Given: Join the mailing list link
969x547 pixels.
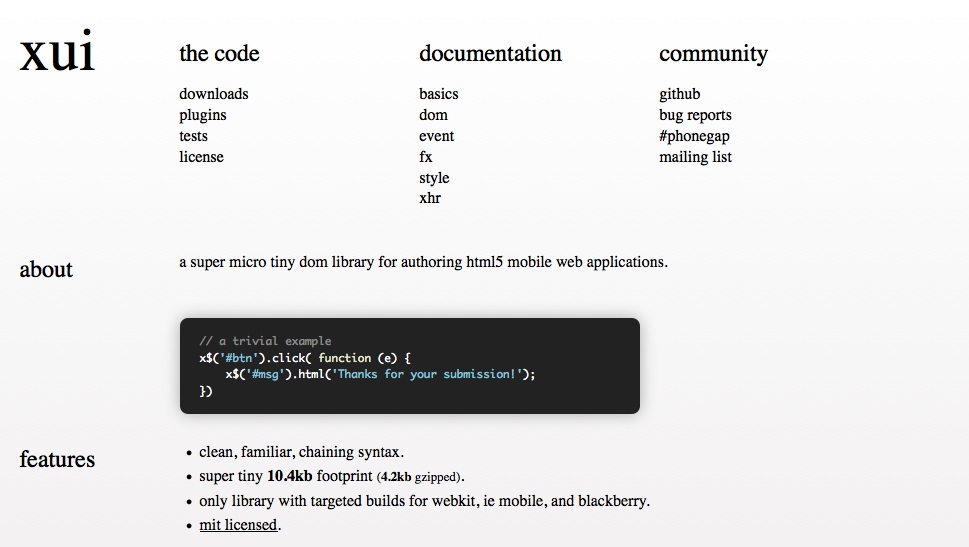Looking at the screenshot, I should coord(695,157).
